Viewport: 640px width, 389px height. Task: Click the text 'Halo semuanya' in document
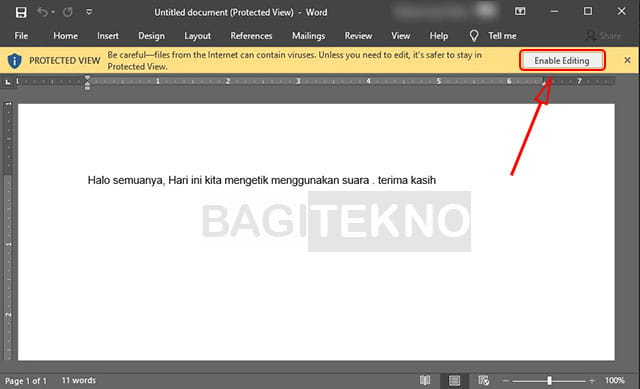click(125, 180)
